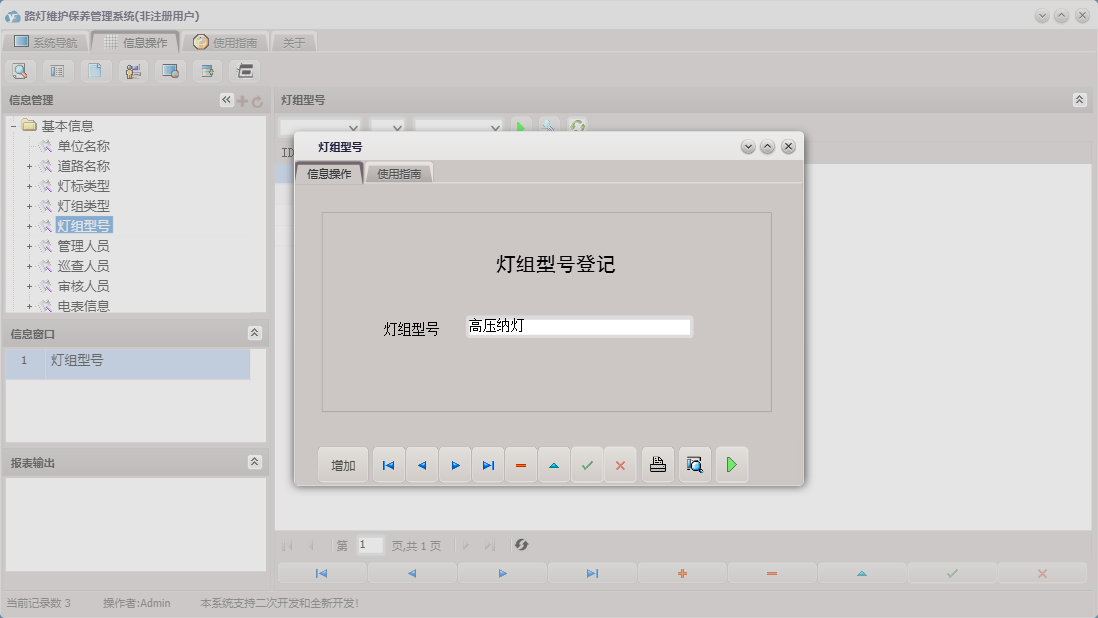Viewport: 1098px width, 618px height.
Task: Click the green run arrow in the dialog toolbar
Action: (731, 464)
